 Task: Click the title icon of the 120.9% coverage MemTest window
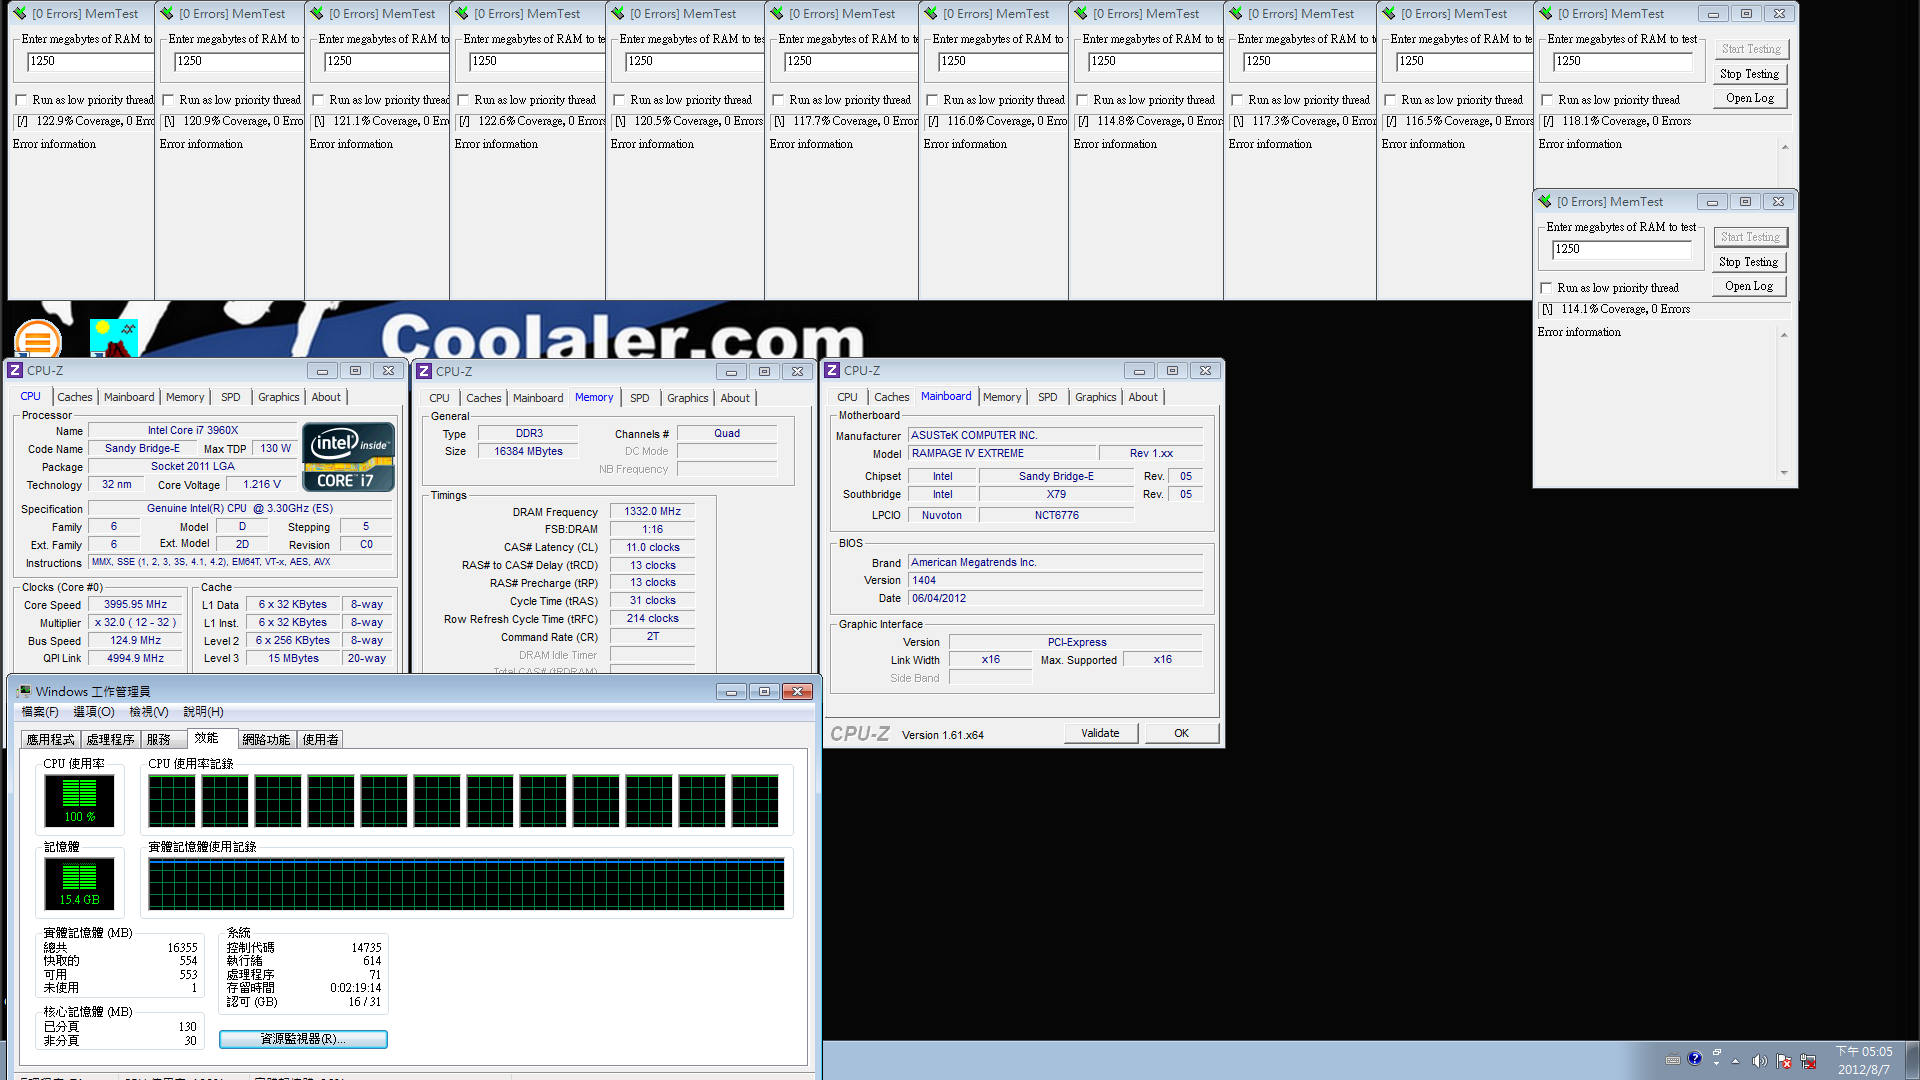[167, 14]
